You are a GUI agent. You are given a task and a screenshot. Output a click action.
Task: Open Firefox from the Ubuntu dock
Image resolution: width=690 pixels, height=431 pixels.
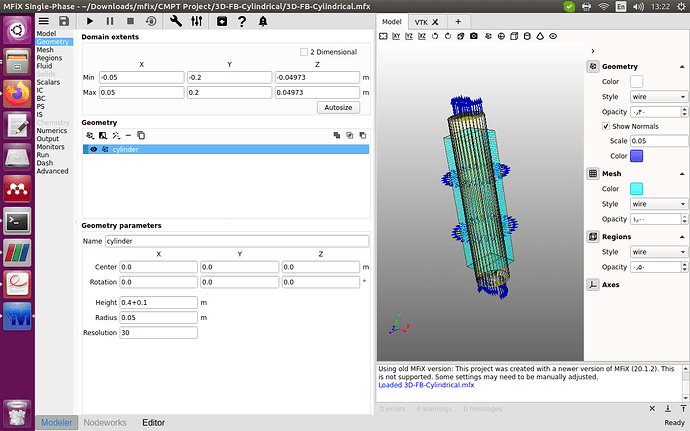click(x=17, y=94)
